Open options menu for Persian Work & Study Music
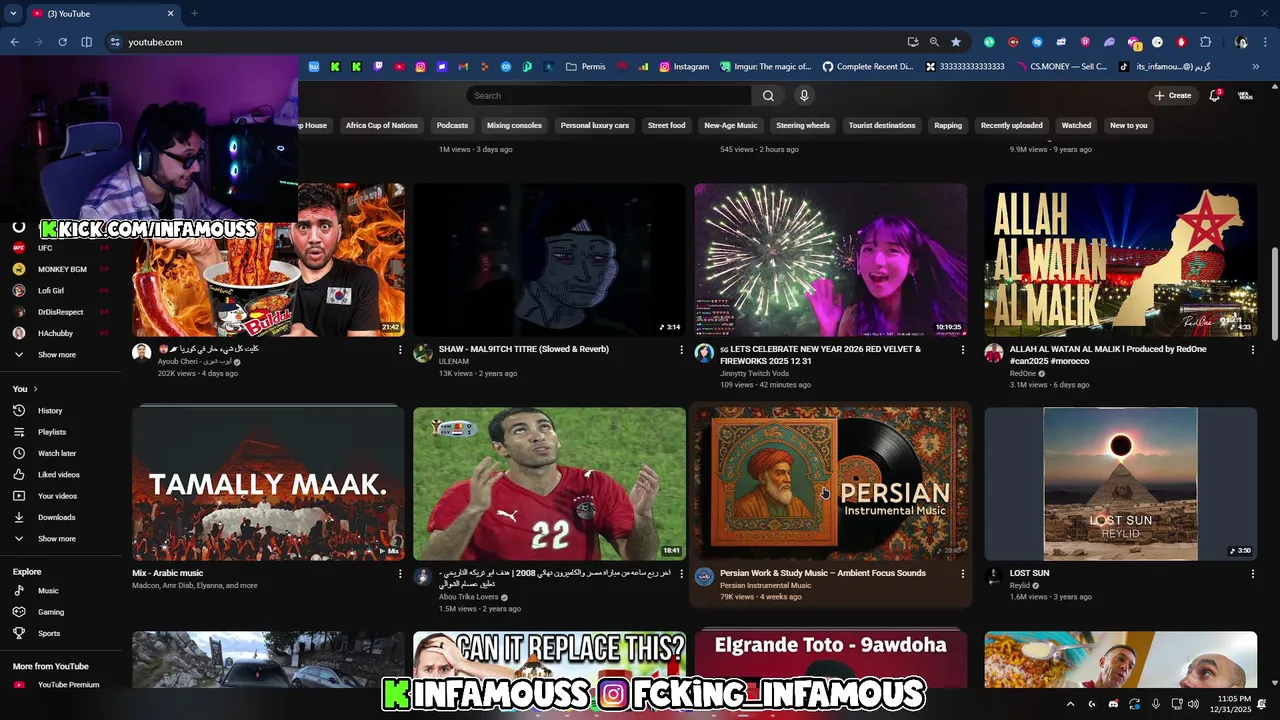The image size is (1280, 720). pos(963,575)
